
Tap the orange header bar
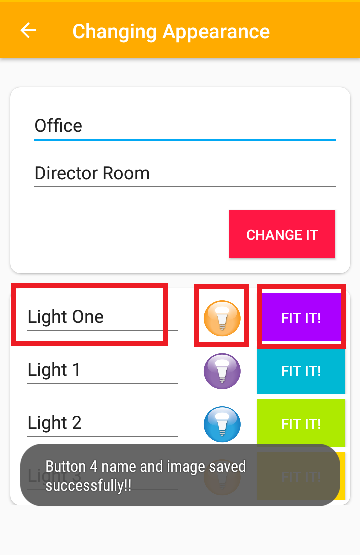180,30
